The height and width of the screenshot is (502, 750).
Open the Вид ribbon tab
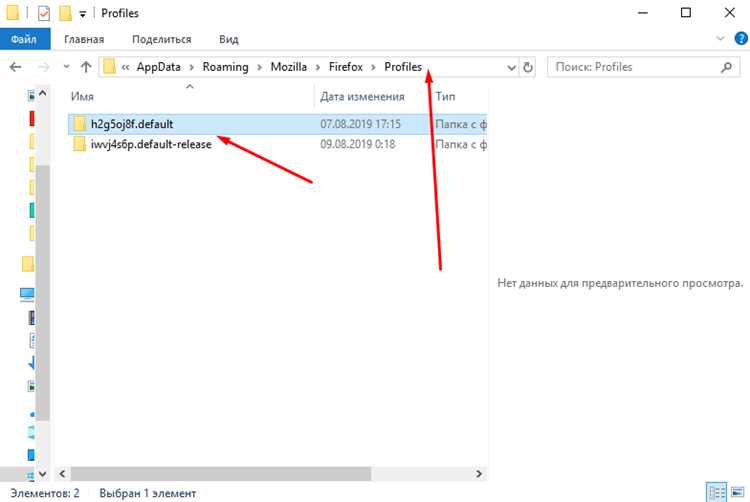[x=229, y=39]
